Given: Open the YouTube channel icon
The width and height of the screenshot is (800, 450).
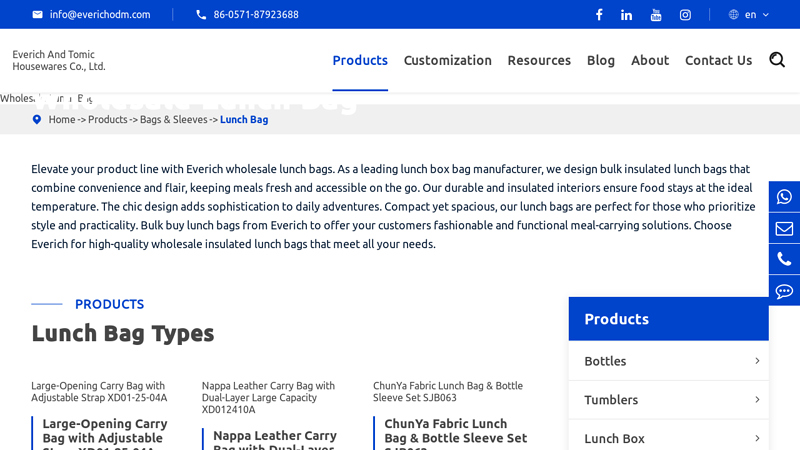Looking at the screenshot, I should pos(656,15).
